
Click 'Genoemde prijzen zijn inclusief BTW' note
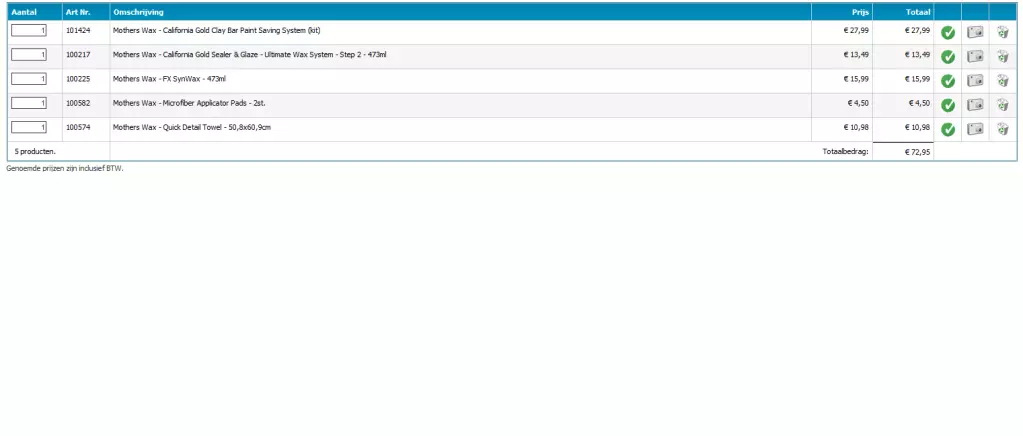(x=65, y=168)
